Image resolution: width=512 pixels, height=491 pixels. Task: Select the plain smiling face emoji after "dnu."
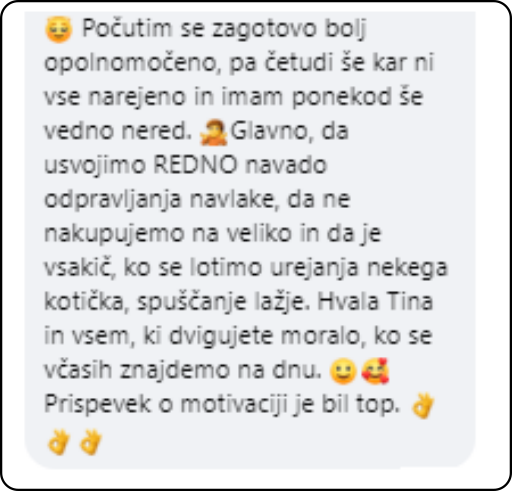[x=343, y=371]
